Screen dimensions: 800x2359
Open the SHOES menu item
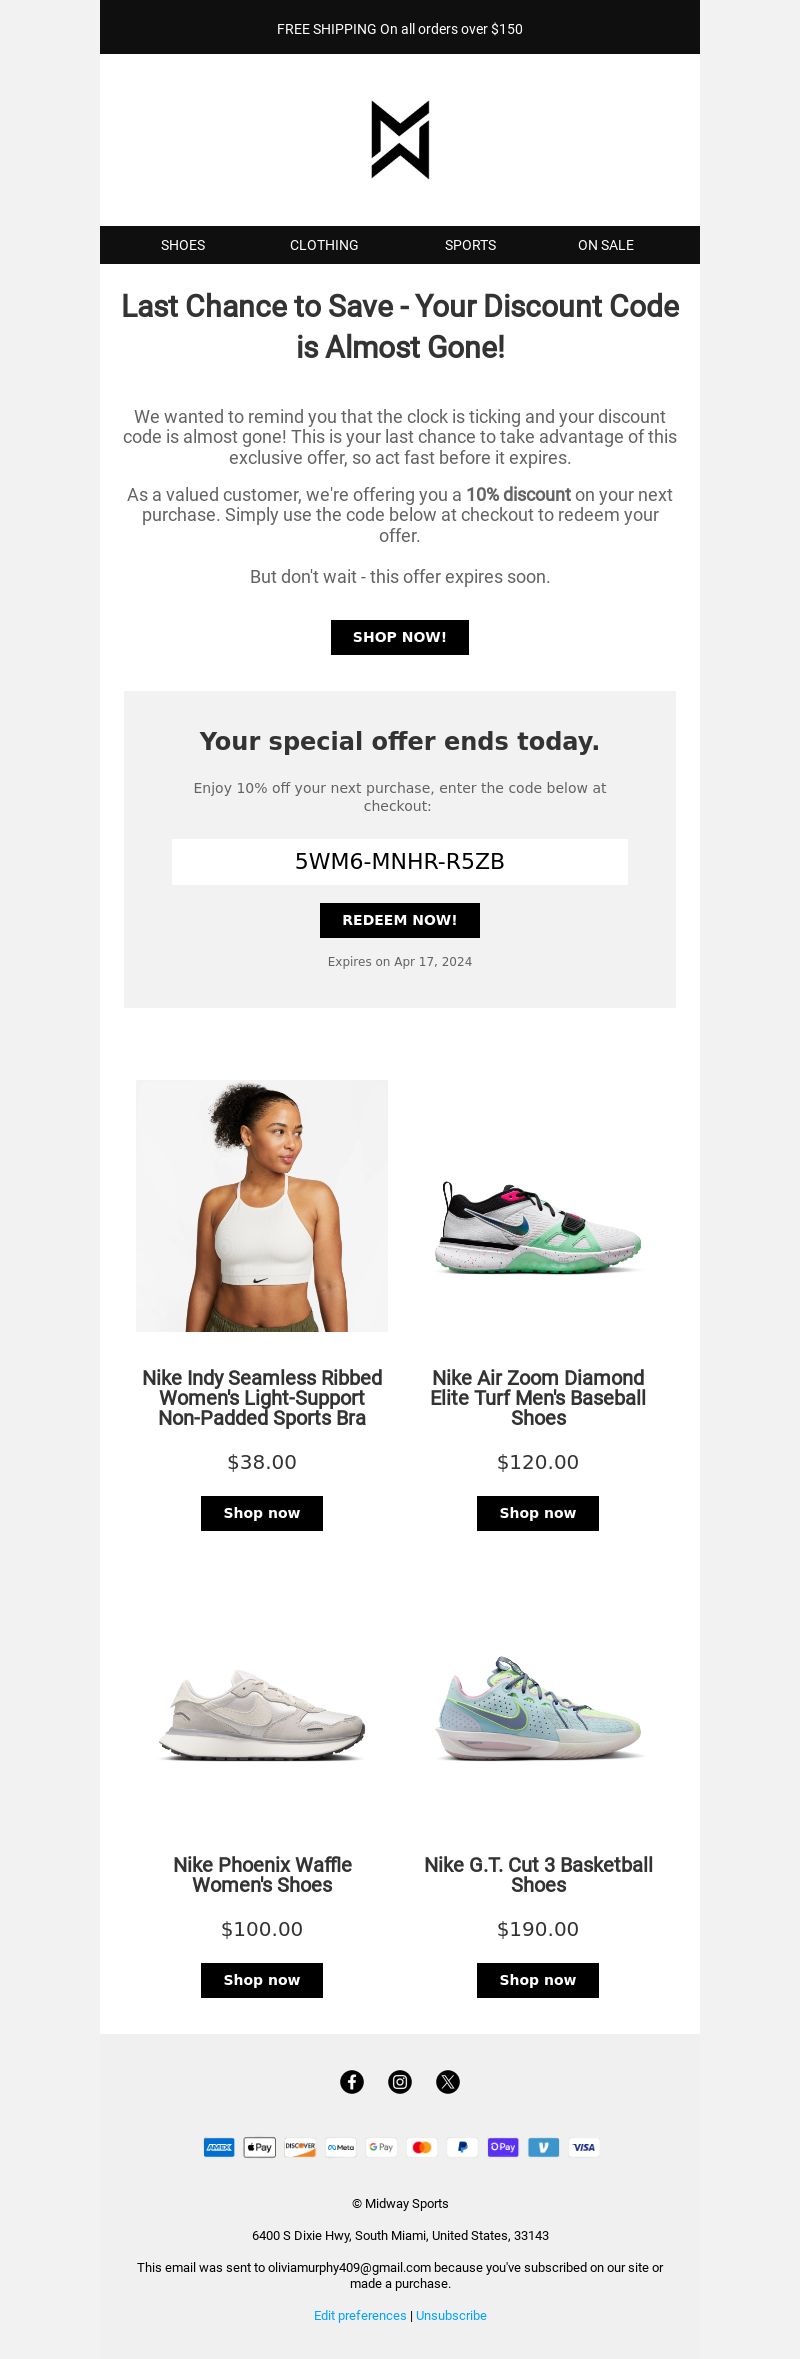(x=183, y=245)
